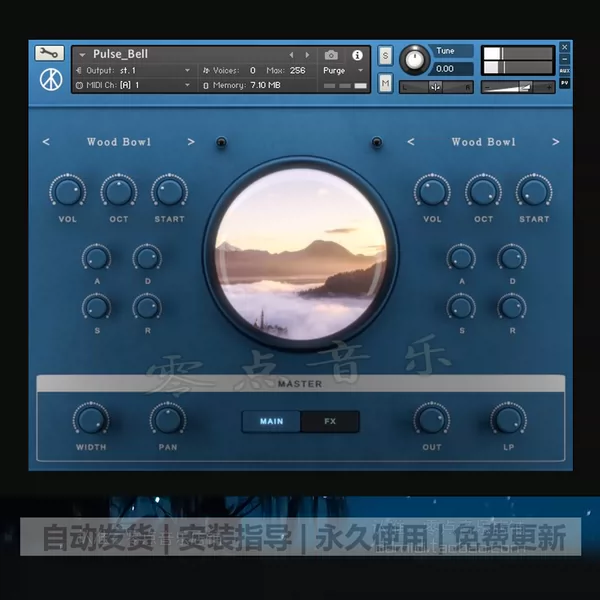Show instrument info with the i icon
The image size is (600, 600).
pyautogui.click(x=357, y=55)
